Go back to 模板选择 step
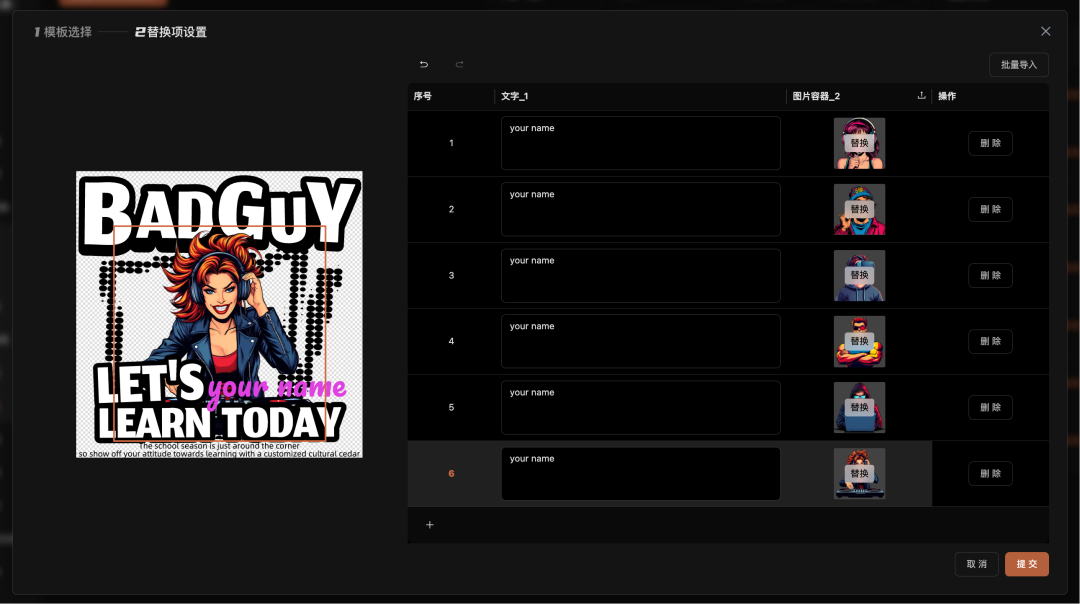The height and width of the screenshot is (604, 1080). click(x=63, y=32)
